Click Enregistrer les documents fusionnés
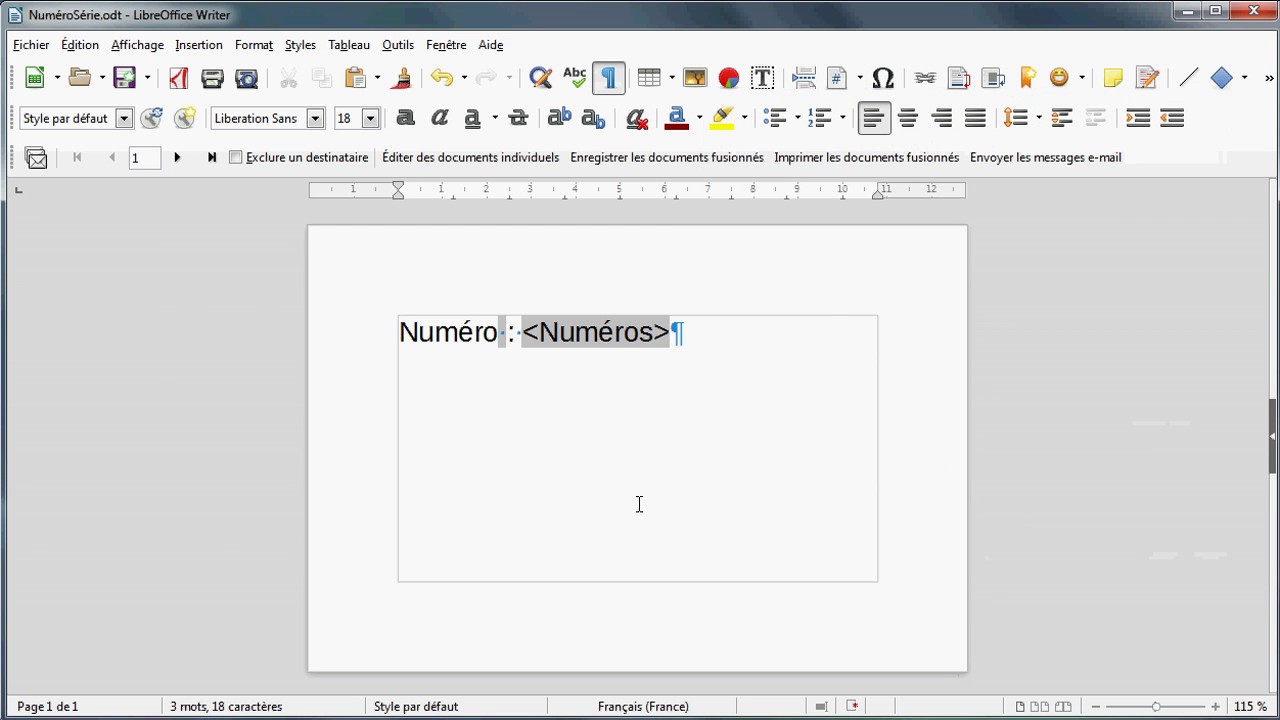Screen dimensions: 1280x720 [667, 157]
